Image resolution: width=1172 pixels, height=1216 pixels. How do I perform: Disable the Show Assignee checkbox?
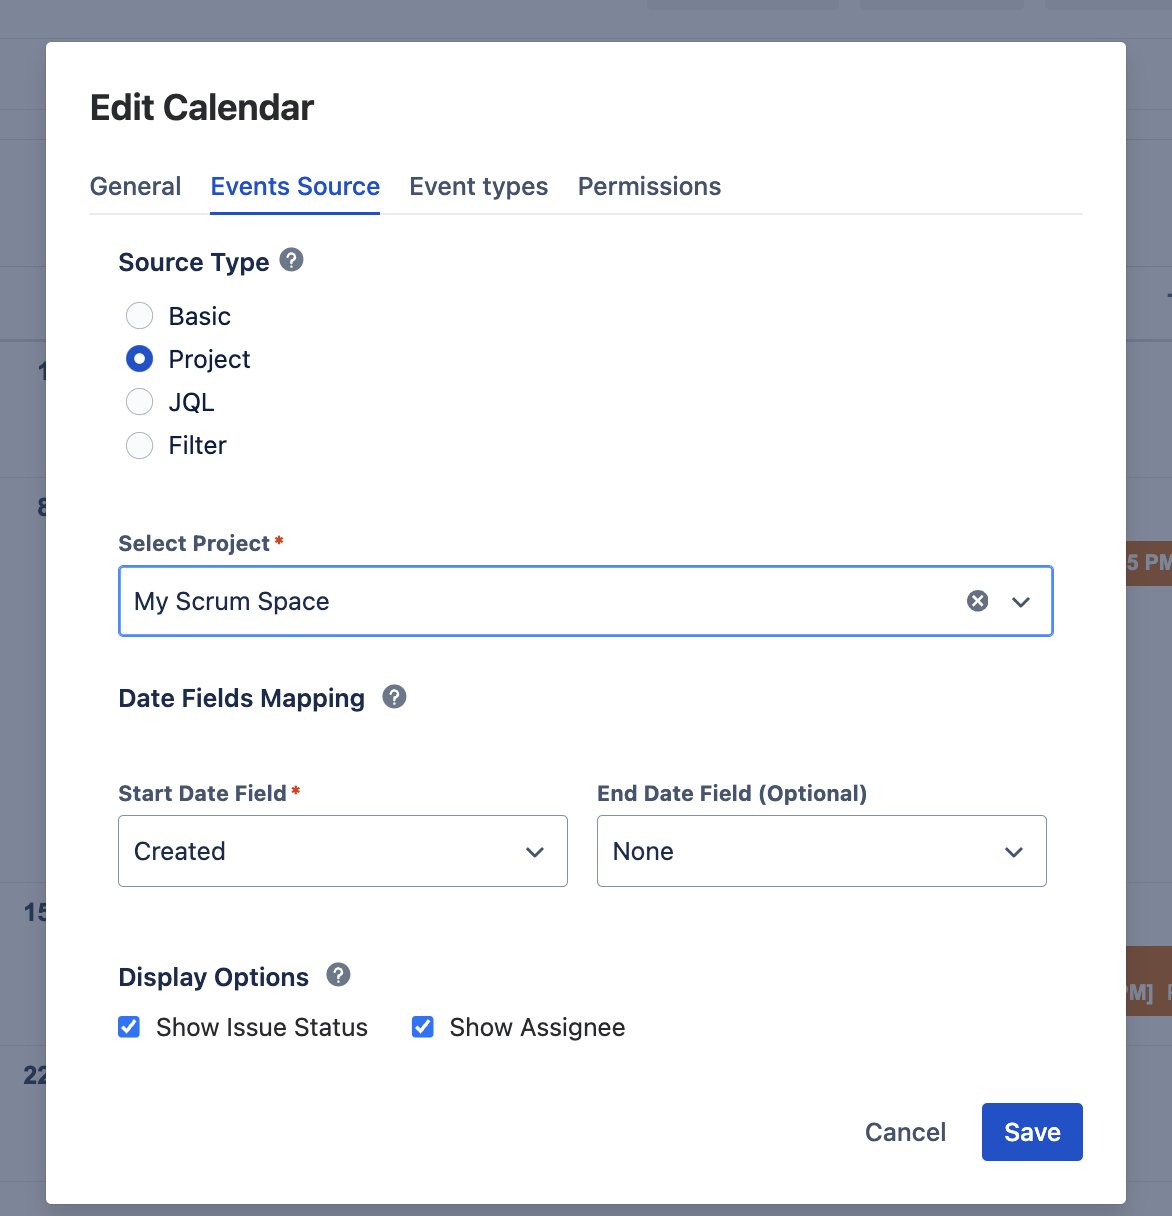[422, 1026]
